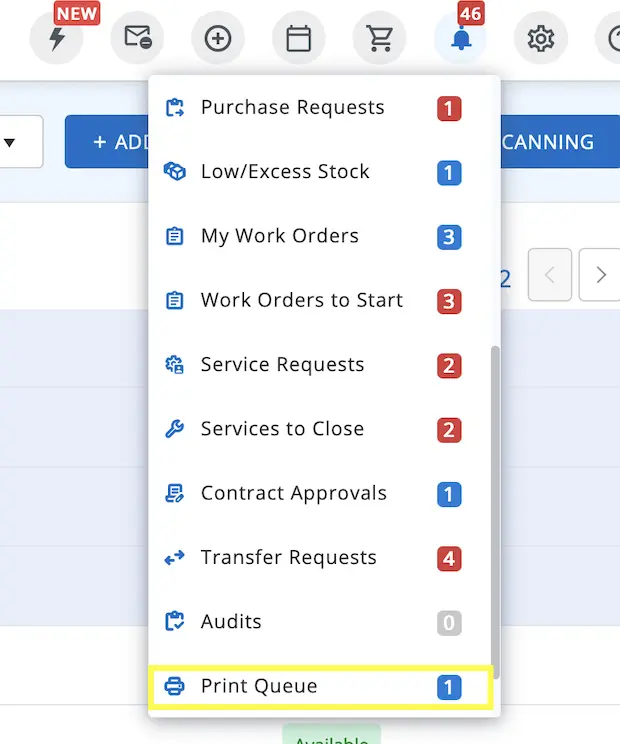The width and height of the screenshot is (620, 744).
Task: Select Purchase Requests from alerts menu
Action: pyautogui.click(x=292, y=108)
